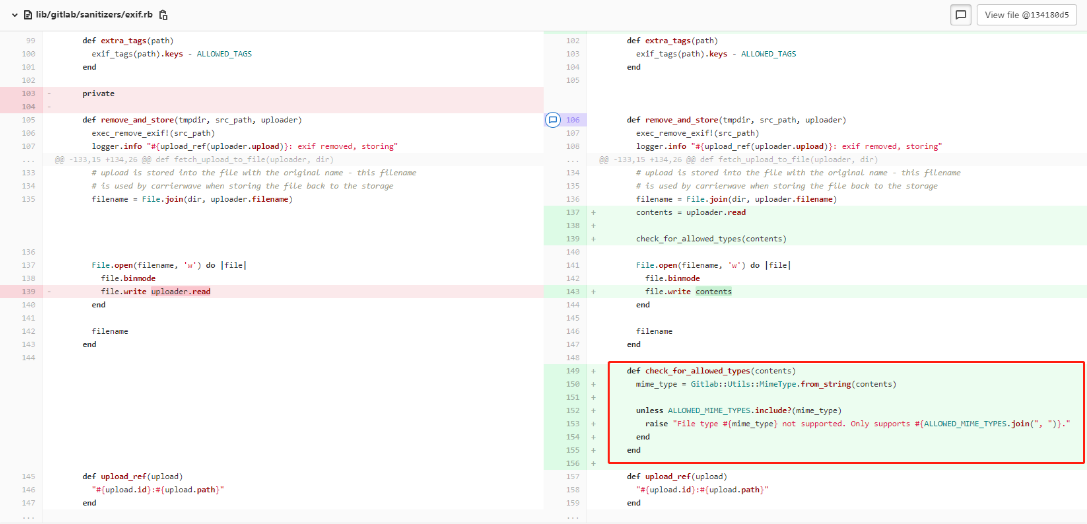Add comment on new line 106
1087x524 pixels.
coord(553,120)
